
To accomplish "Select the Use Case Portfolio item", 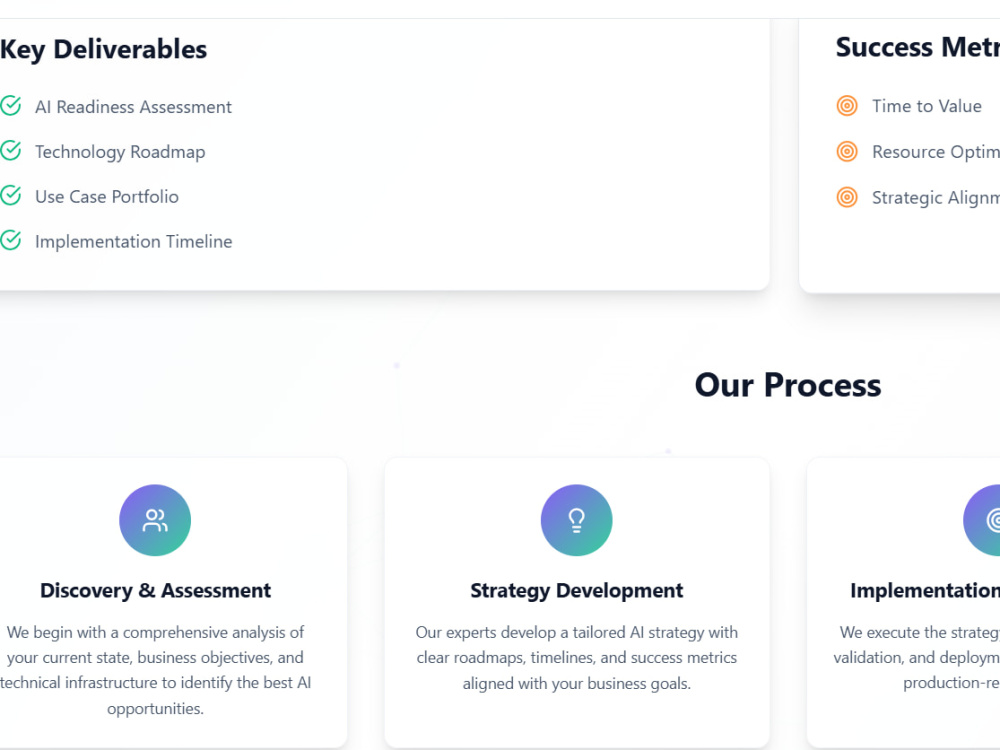I will pyautogui.click(x=107, y=196).
